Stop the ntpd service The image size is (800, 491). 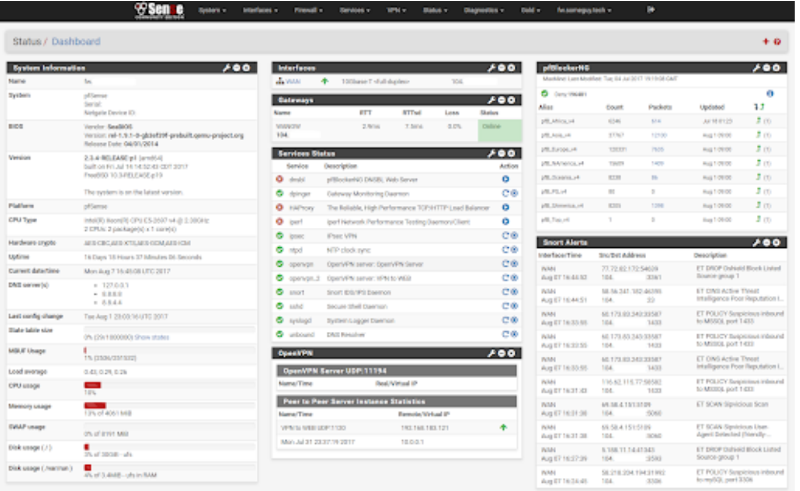point(514,250)
